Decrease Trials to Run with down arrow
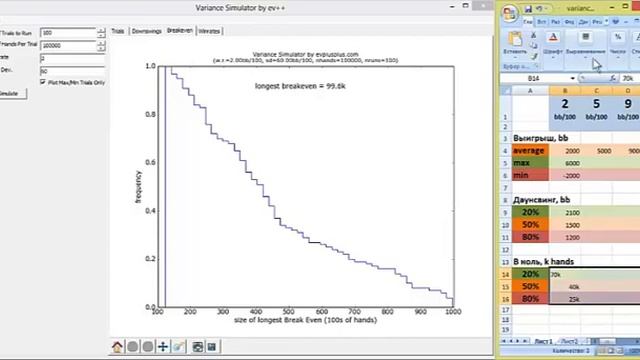640x360 pixels. pyautogui.click(x=101, y=36)
